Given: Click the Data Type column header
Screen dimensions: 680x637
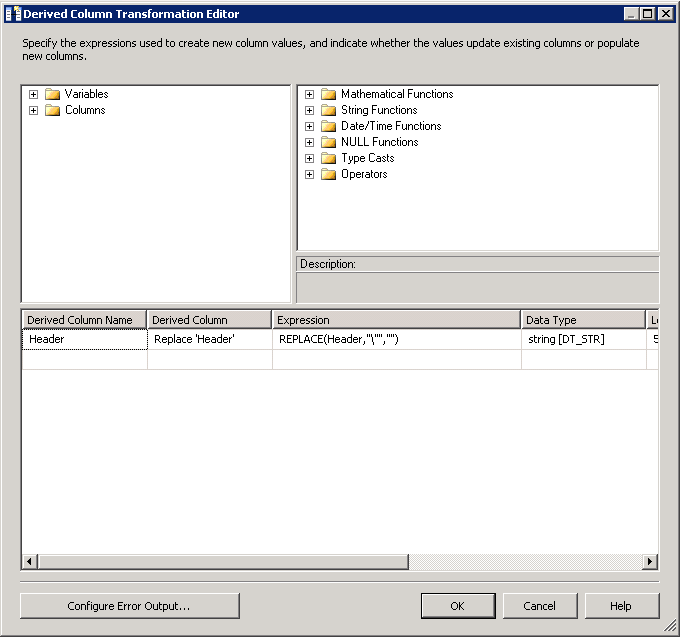Looking at the screenshot, I should pyautogui.click(x=583, y=320).
